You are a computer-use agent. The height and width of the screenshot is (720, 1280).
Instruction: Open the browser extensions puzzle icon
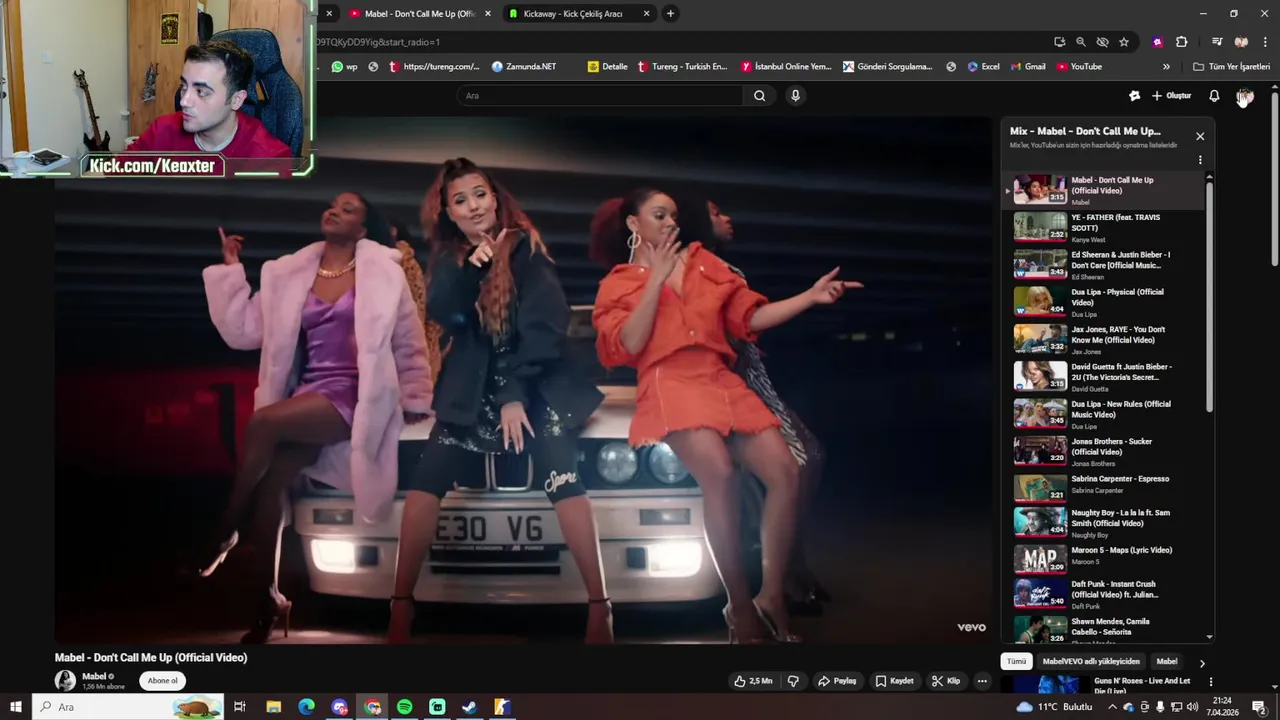pos(1182,42)
